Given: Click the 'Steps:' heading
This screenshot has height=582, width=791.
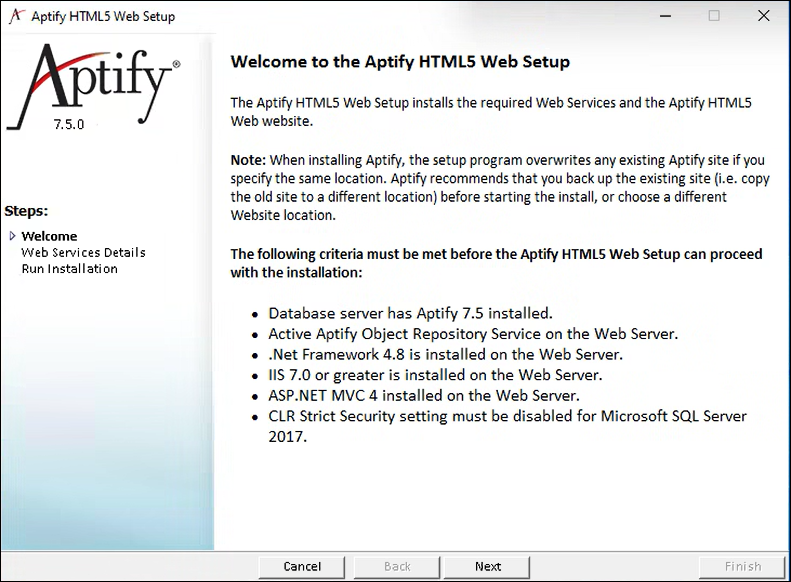Looking at the screenshot, I should pyautogui.click(x=26, y=211).
